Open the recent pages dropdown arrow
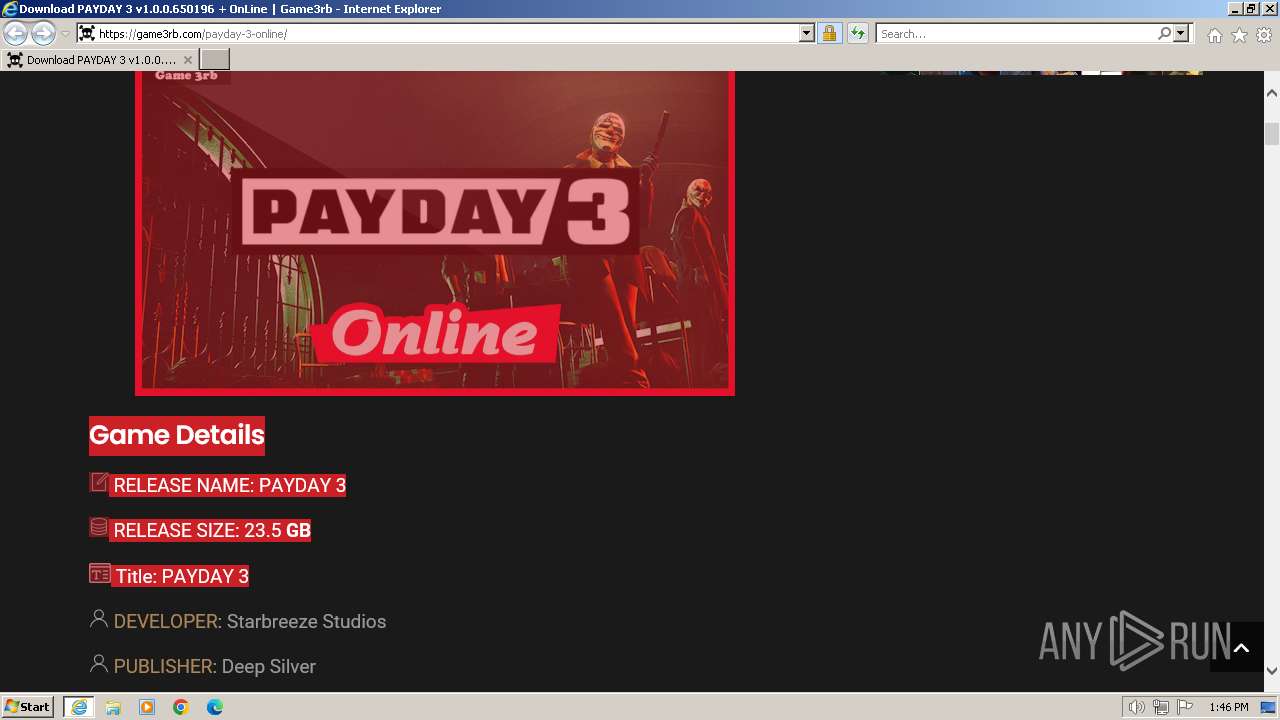The width and height of the screenshot is (1280, 720). click(65, 34)
